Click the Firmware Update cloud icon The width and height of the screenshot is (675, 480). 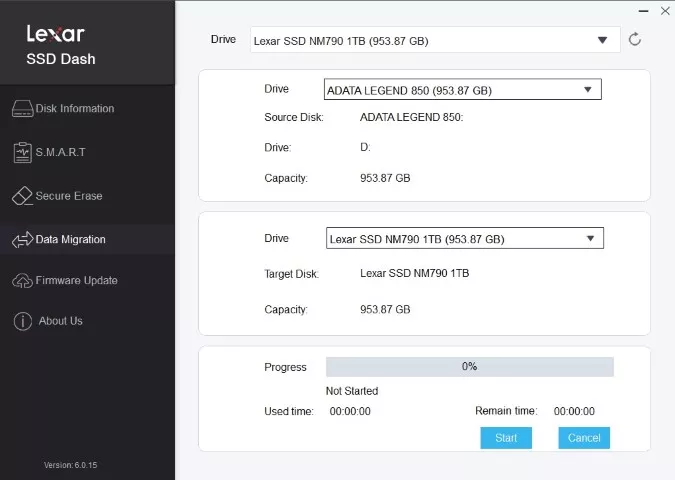tap(22, 281)
